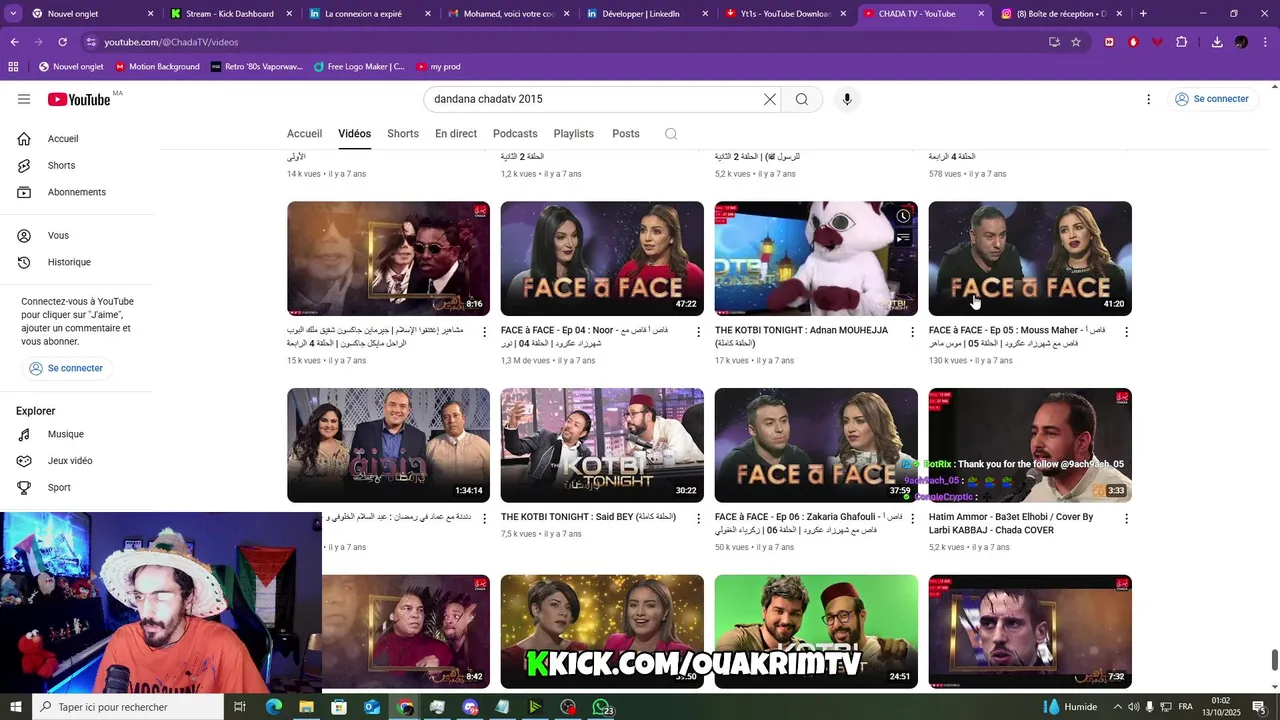Open options menu for FACE à FACE Ep 05 Mouss Maher
The image size is (1280, 720).
[1126, 332]
